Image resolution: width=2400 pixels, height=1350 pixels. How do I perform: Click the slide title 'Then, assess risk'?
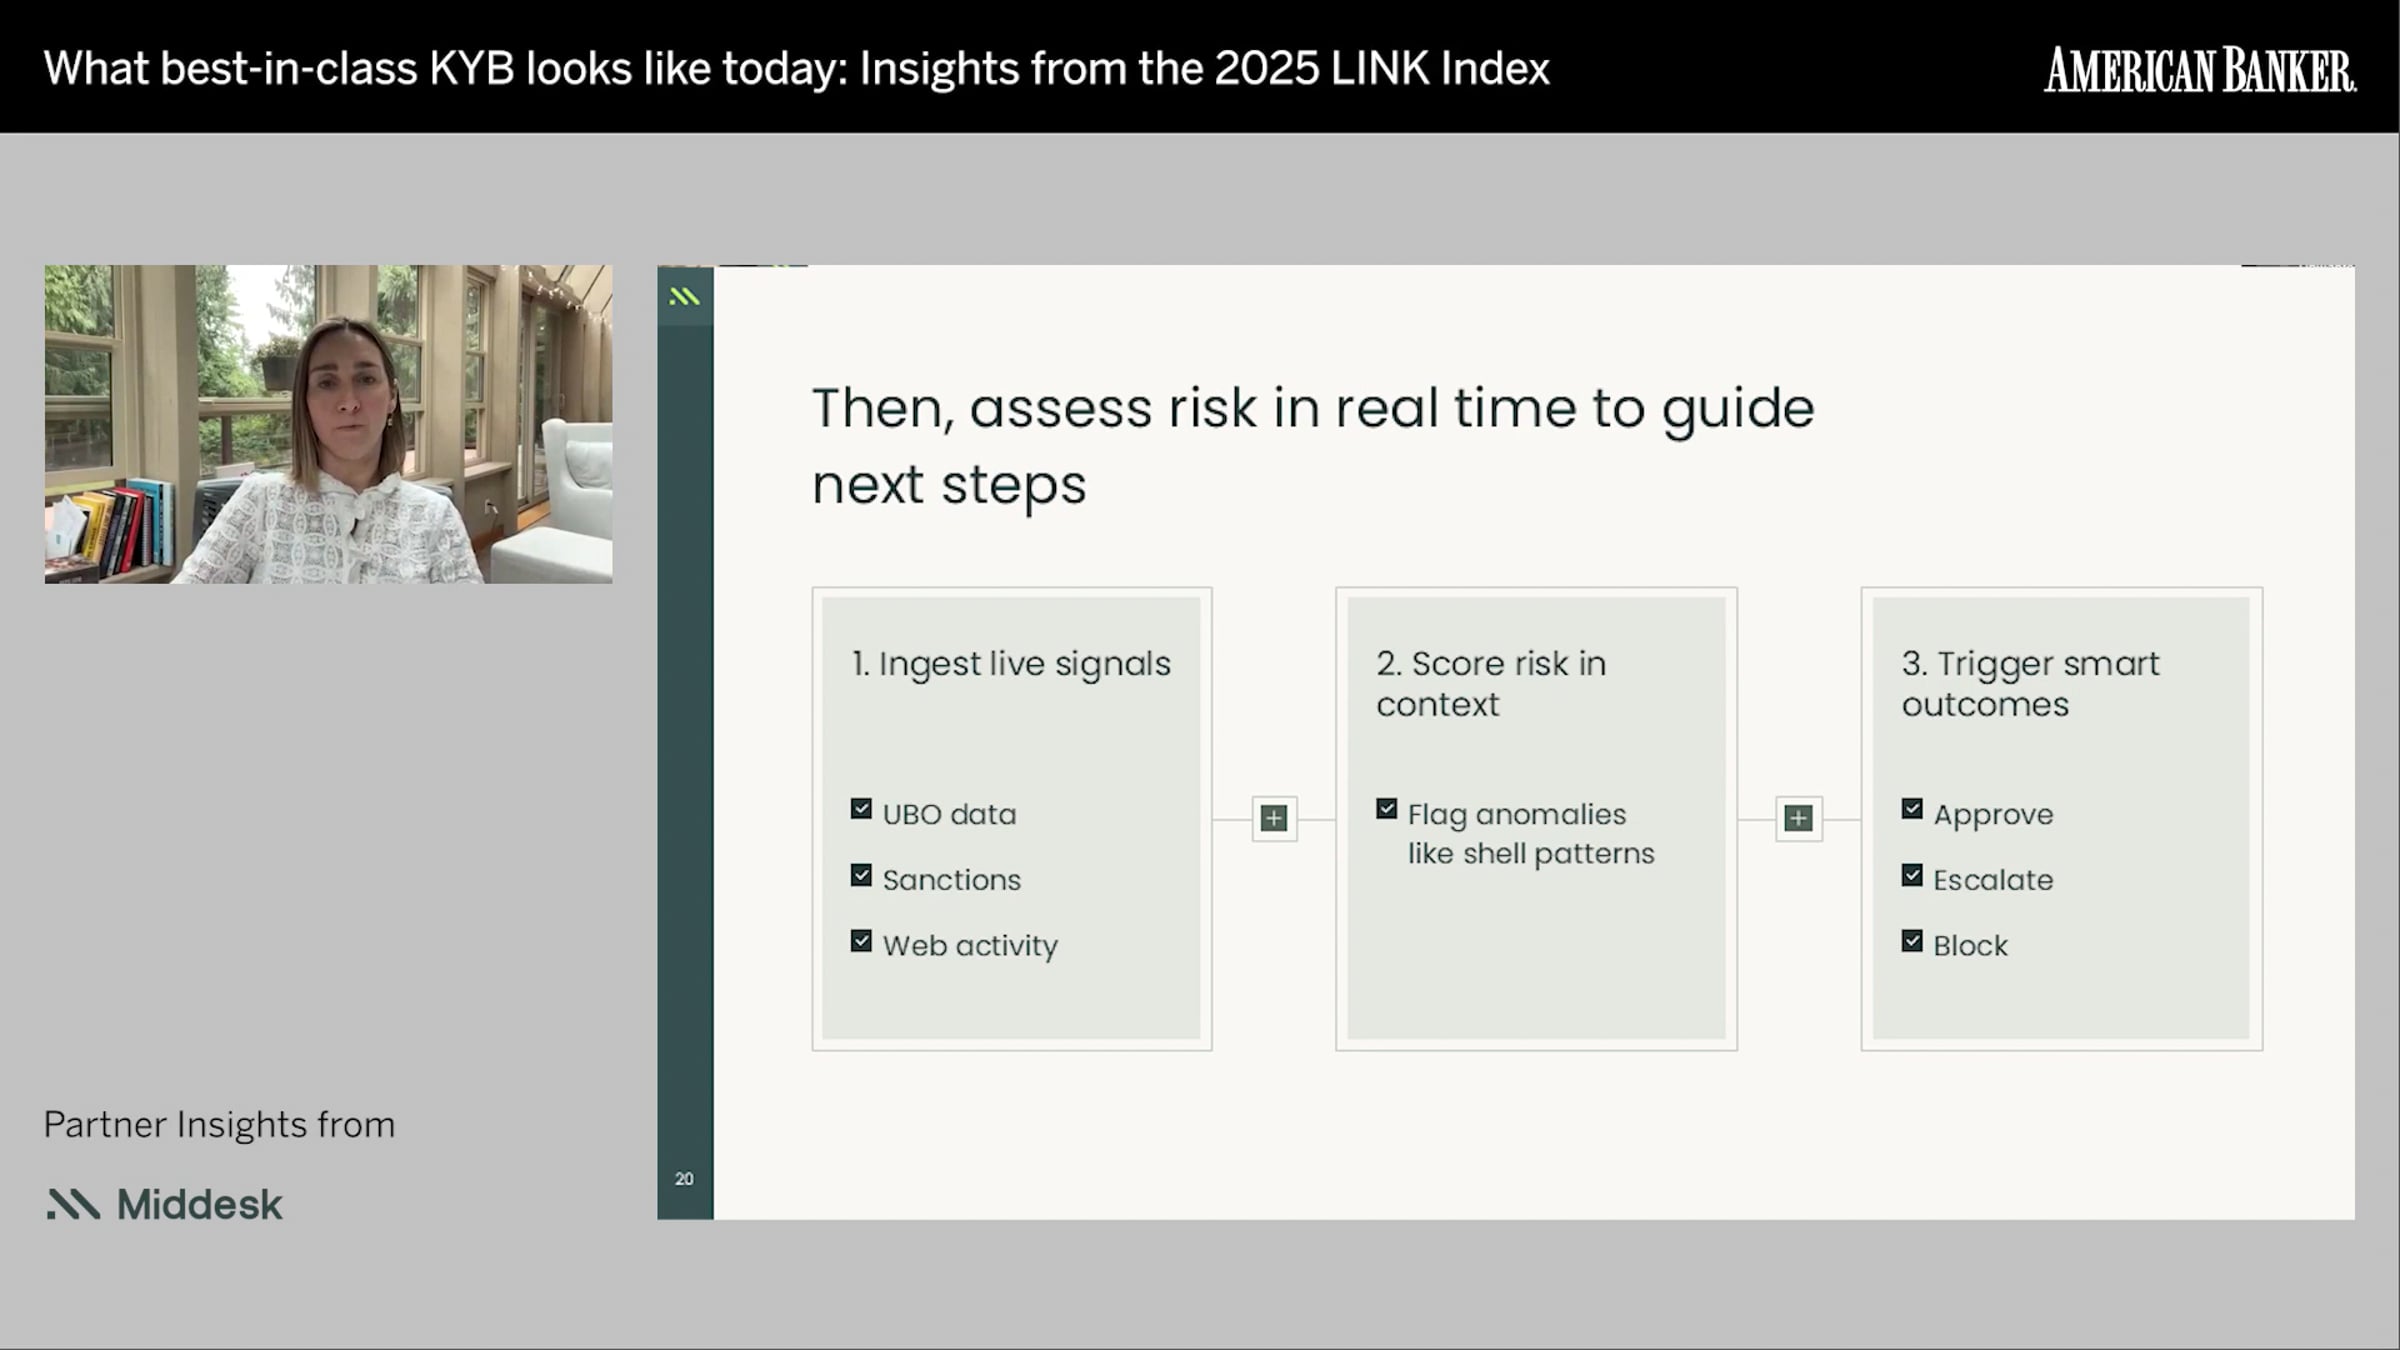[1312, 446]
